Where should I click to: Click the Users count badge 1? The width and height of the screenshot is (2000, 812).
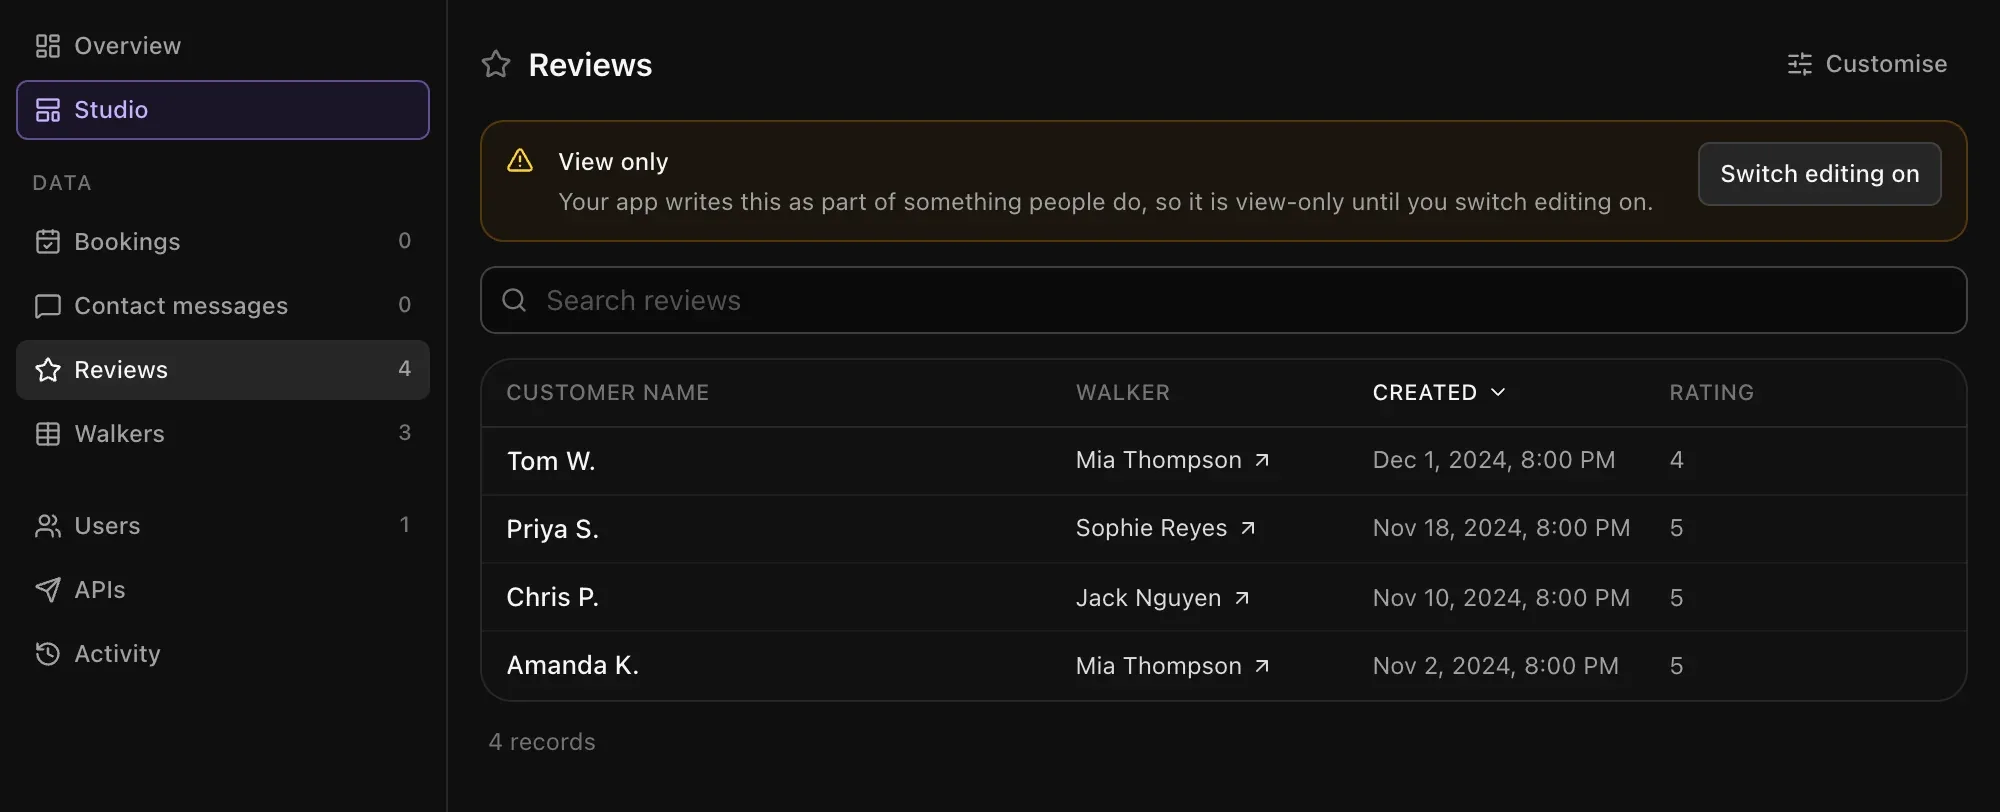(405, 525)
